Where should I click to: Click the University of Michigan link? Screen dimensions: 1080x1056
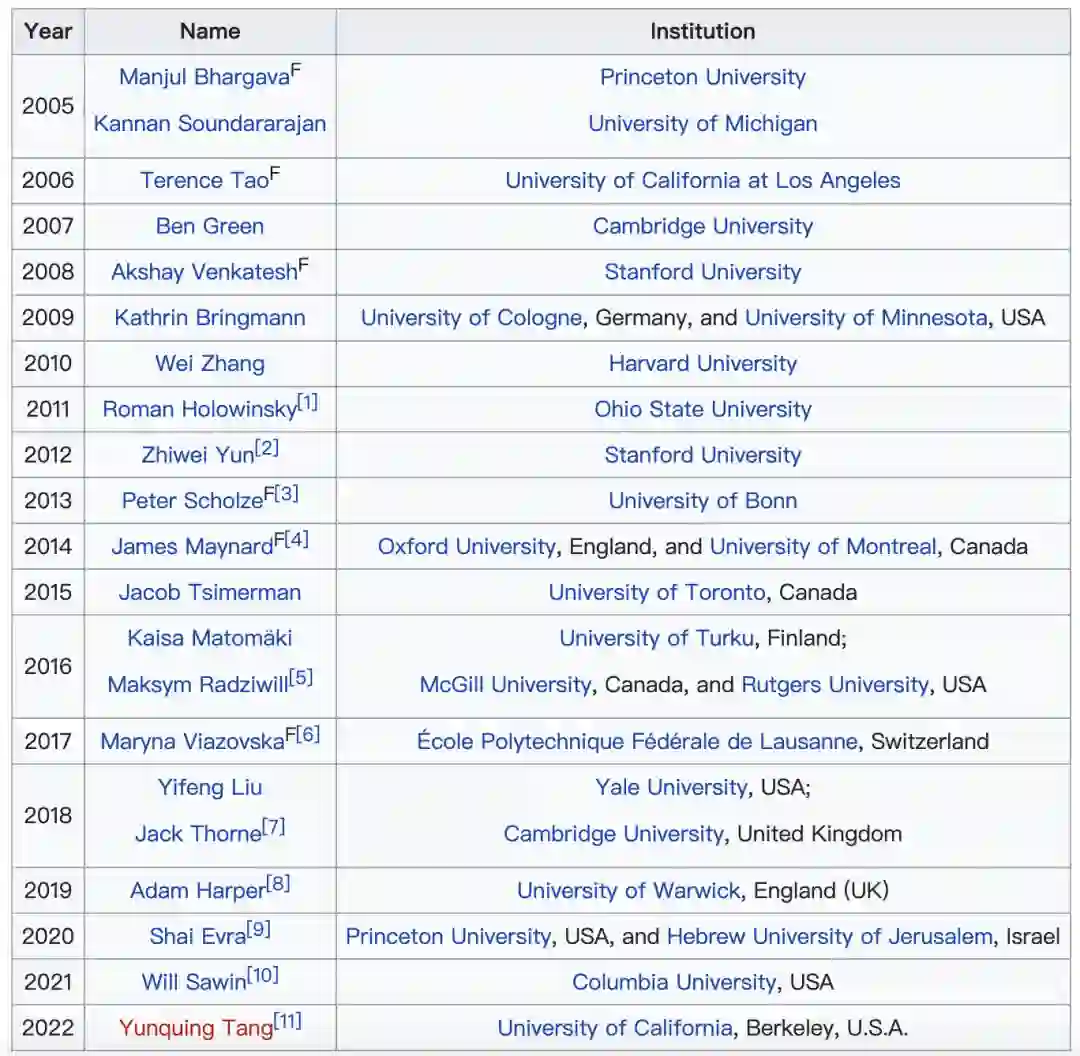pos(703,123)
